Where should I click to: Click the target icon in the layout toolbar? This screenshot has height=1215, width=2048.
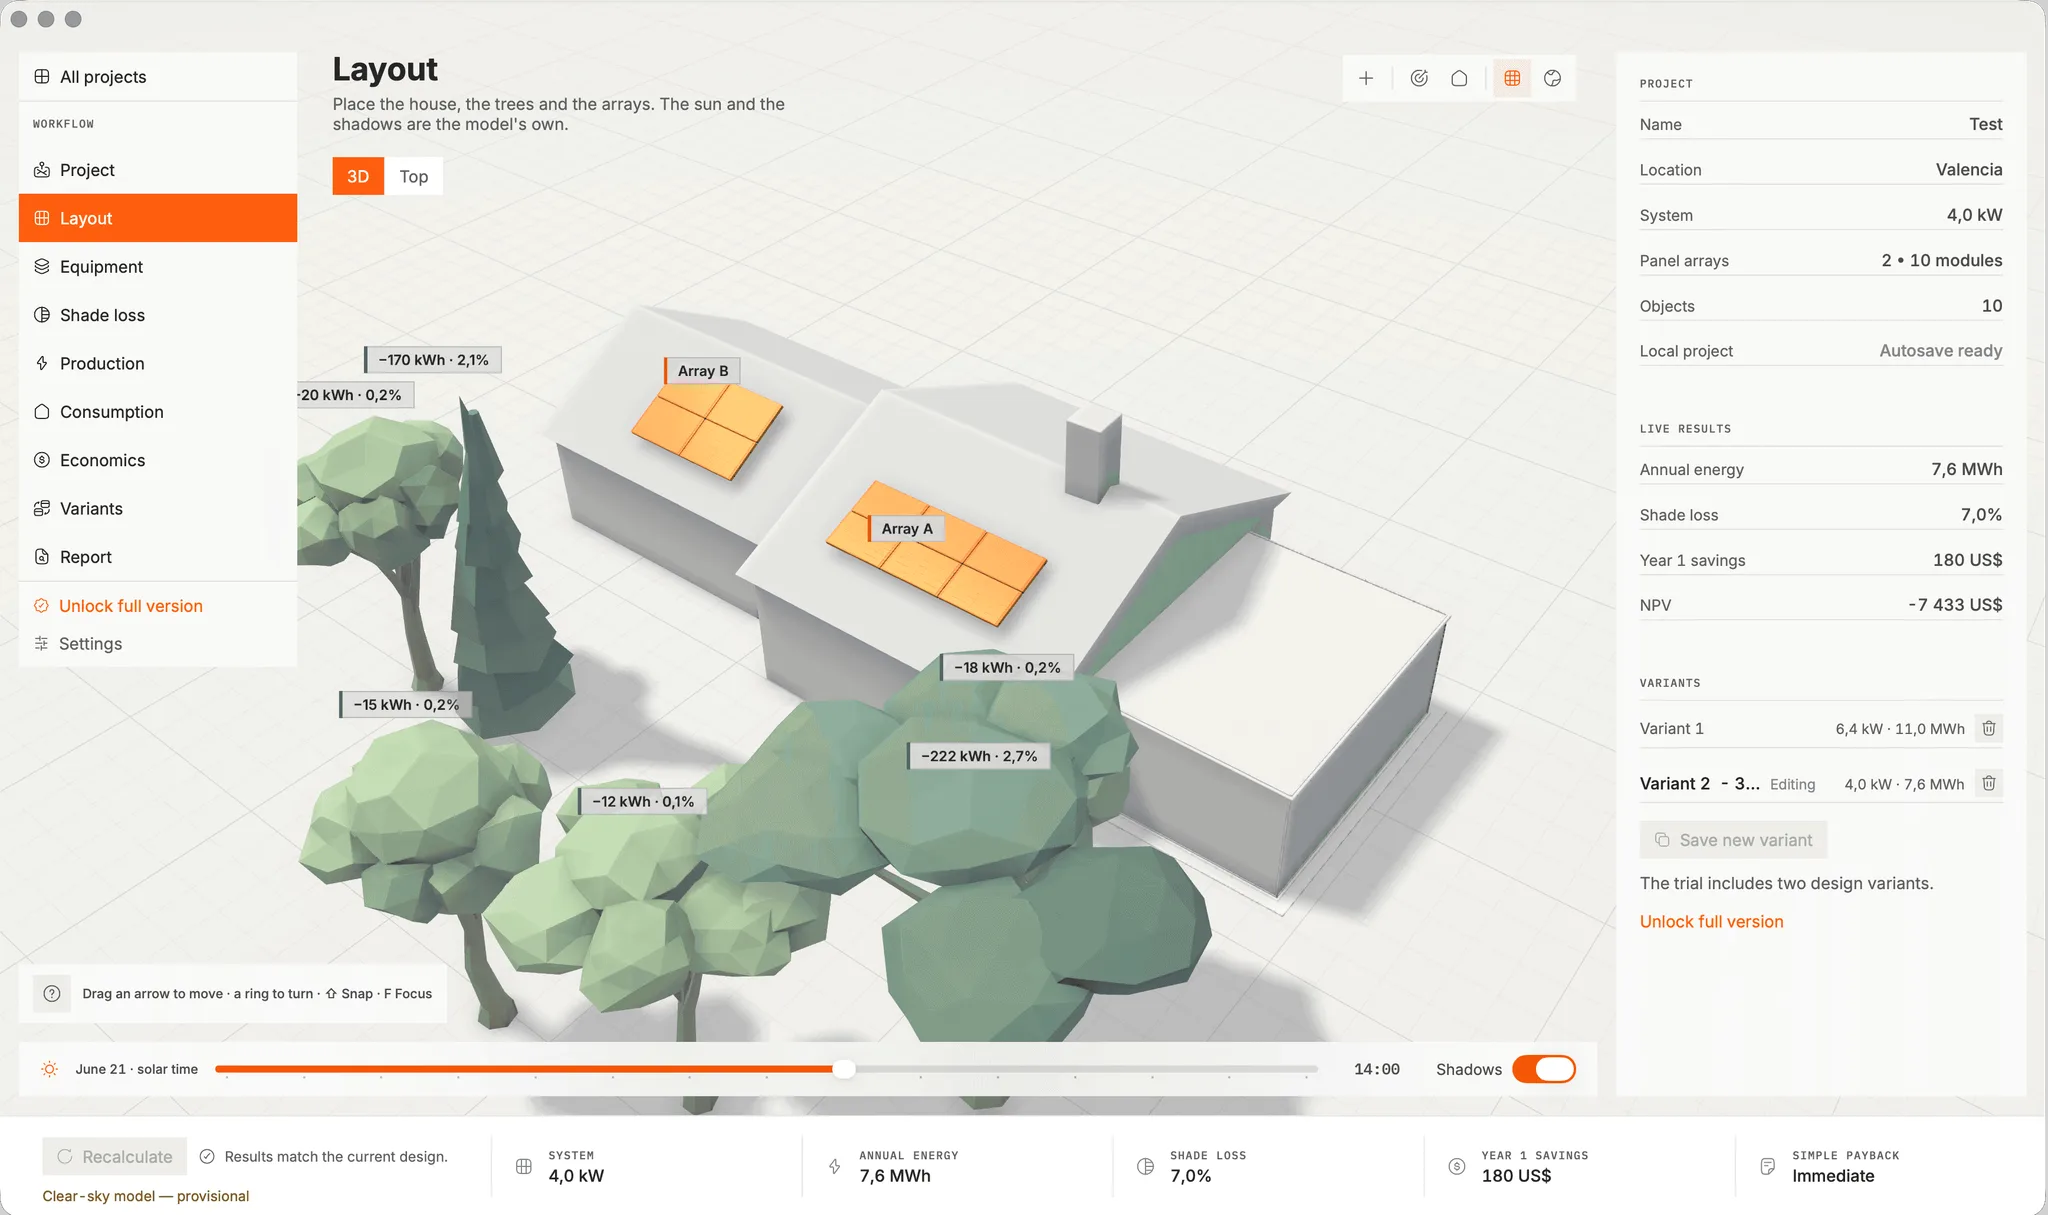pyautogui.click(x=1419, y=78)
